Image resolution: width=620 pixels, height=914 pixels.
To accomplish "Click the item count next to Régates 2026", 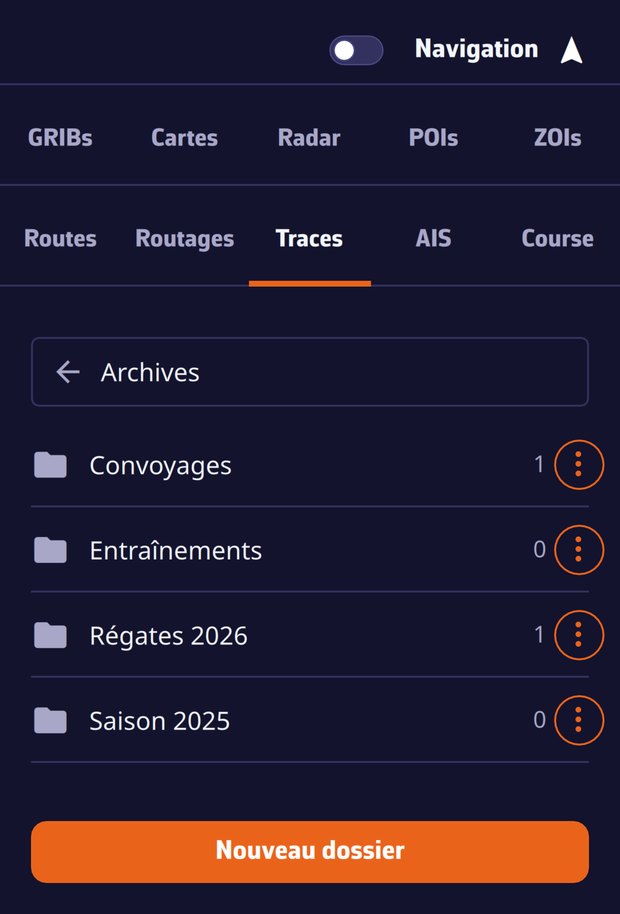I will pyautogui.click(x=539, y=635).
